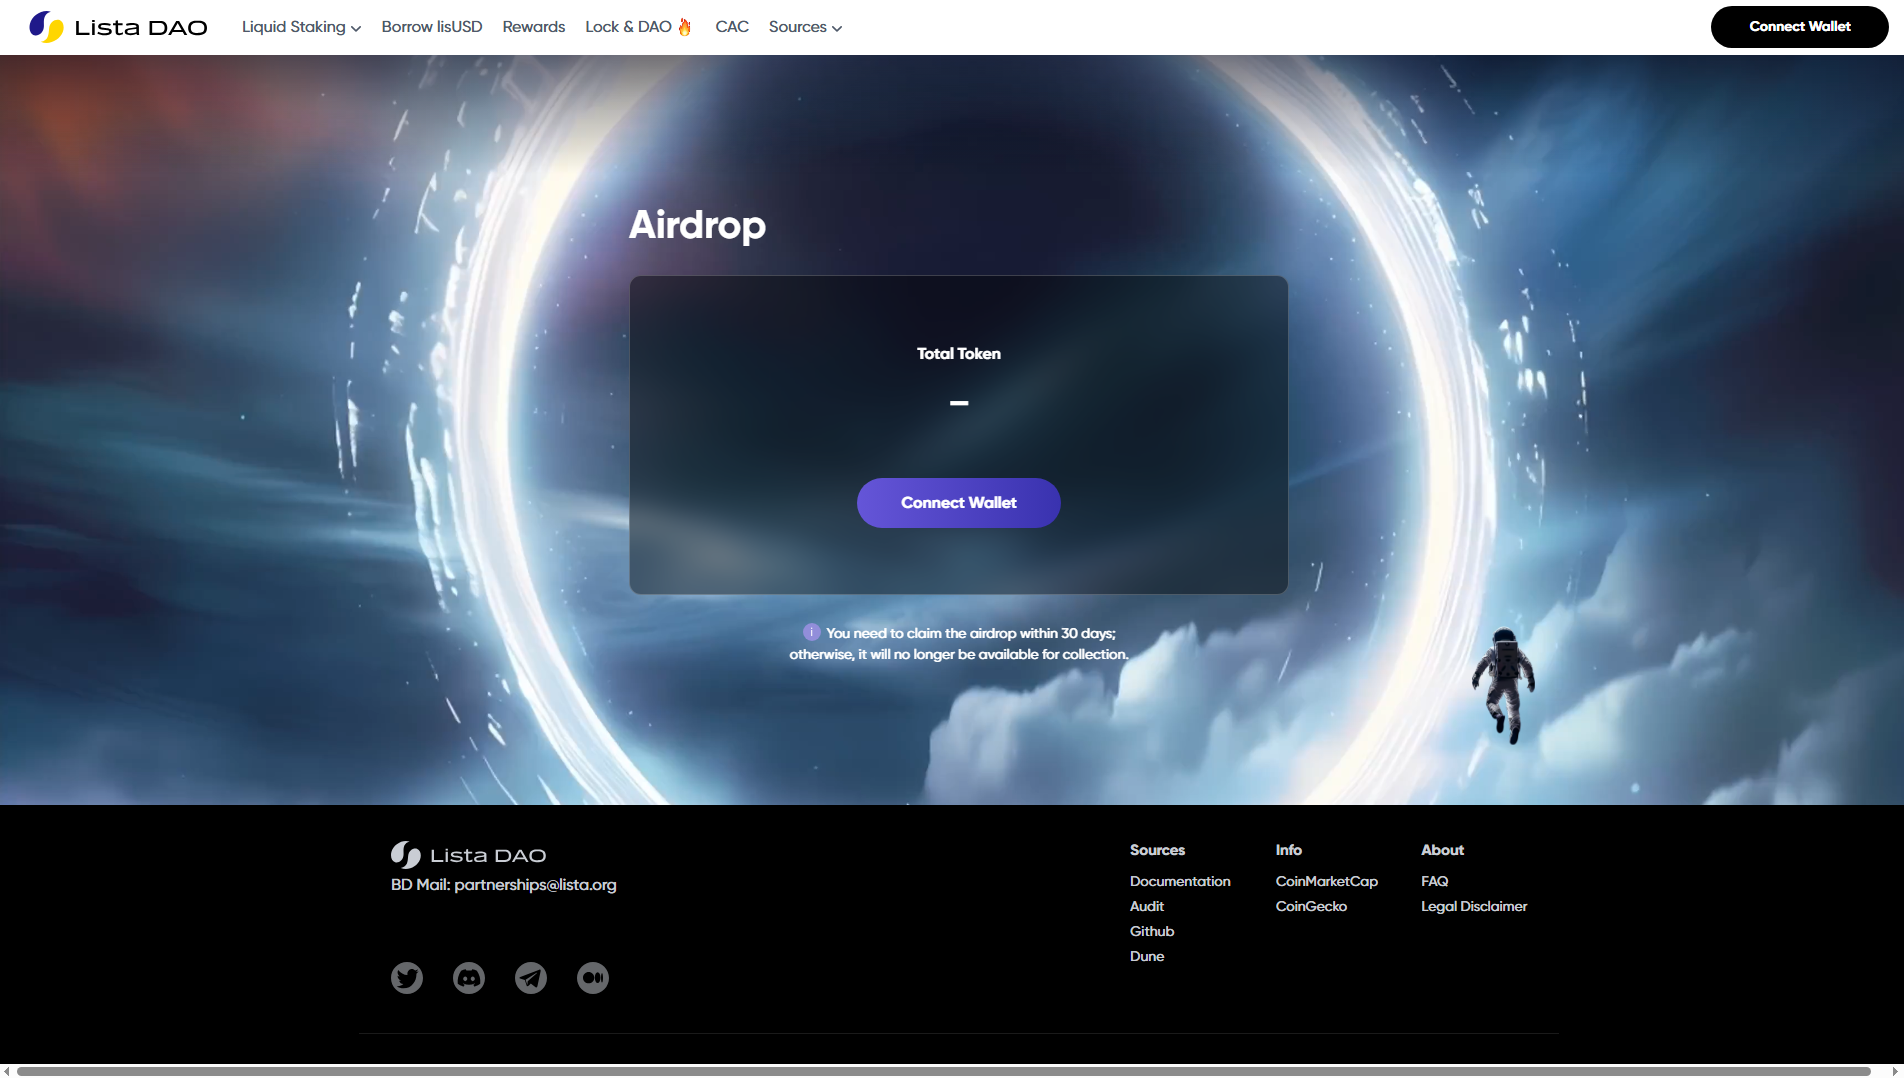This screenshot has height=1078, width=1904.
Task: Click the info icon beside claim notice
Action: coord(812,632)
